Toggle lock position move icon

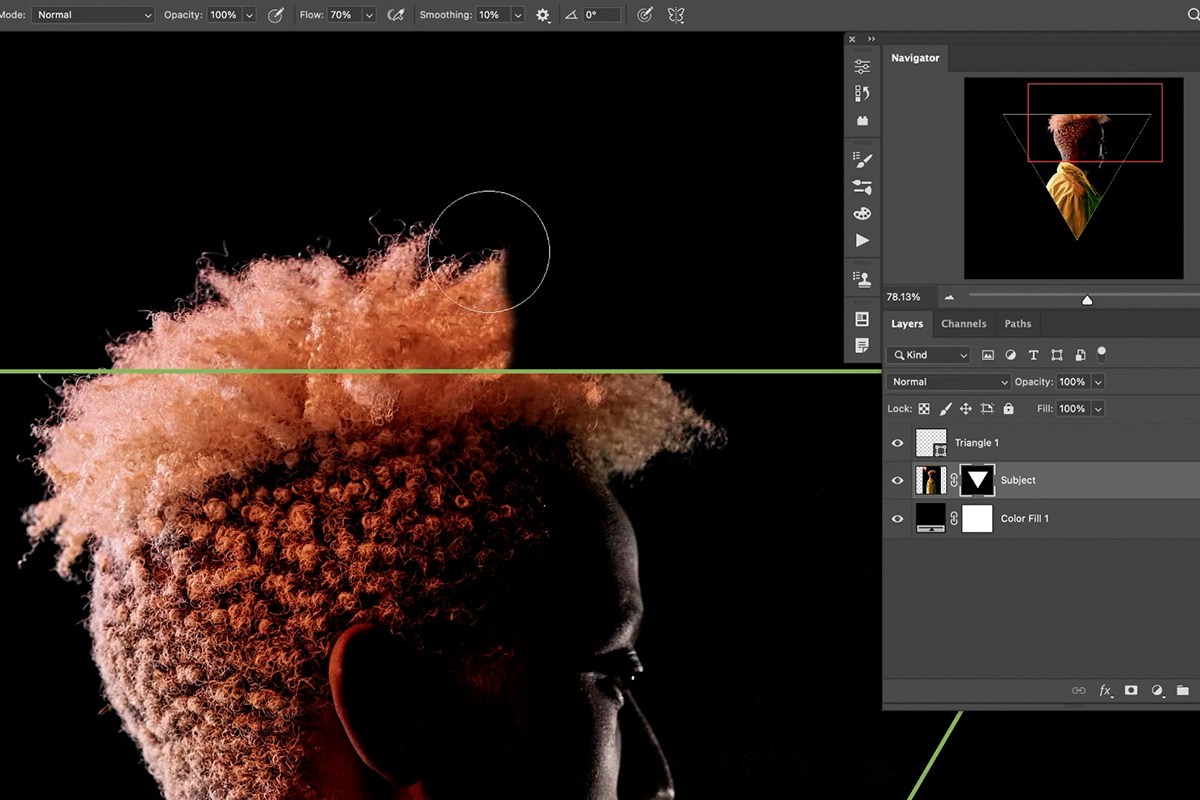(x=966, y=409)
